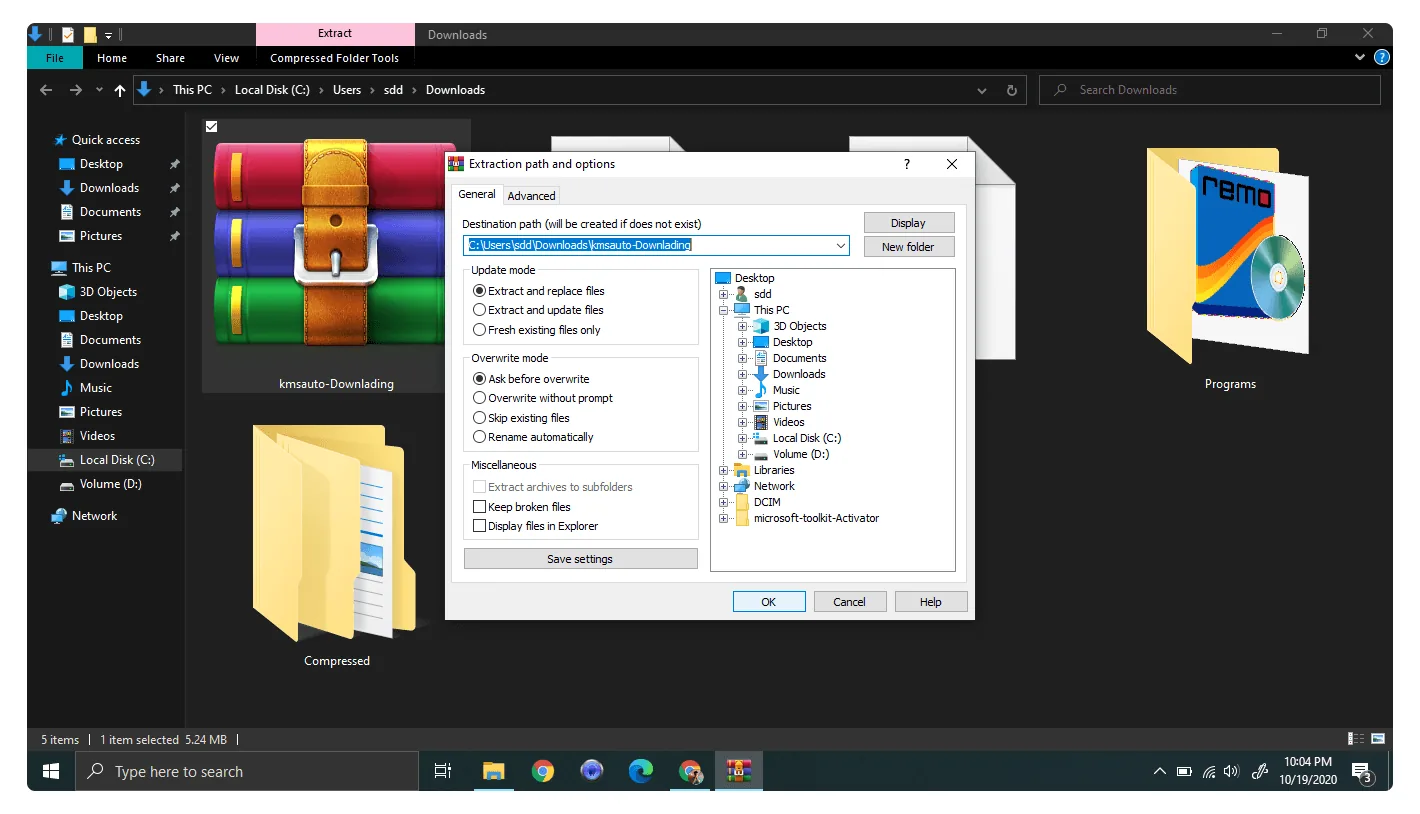Screen dimensions: 1420x814
Task: Enable Keep broken files checkbox
Action: point(522,507)
